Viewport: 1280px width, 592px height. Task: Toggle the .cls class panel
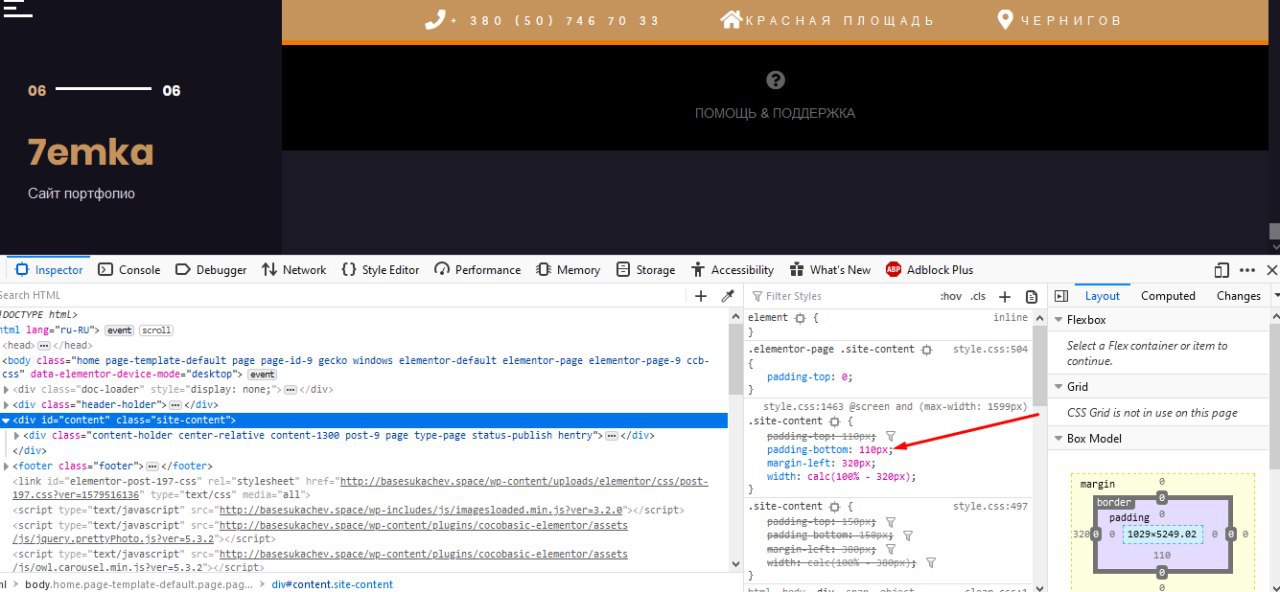[978, 296]
